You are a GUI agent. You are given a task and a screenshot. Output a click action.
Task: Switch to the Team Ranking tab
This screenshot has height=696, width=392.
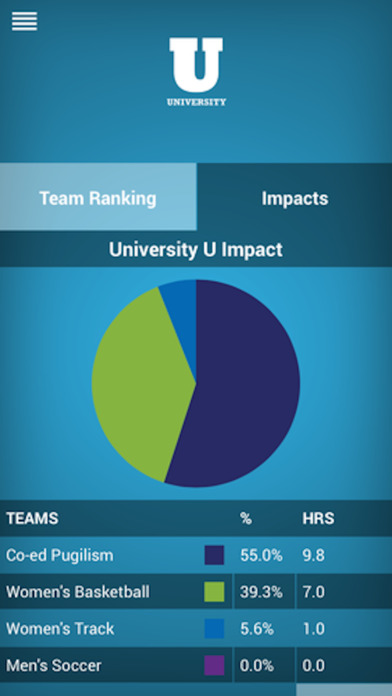click(x=98, y=197)
